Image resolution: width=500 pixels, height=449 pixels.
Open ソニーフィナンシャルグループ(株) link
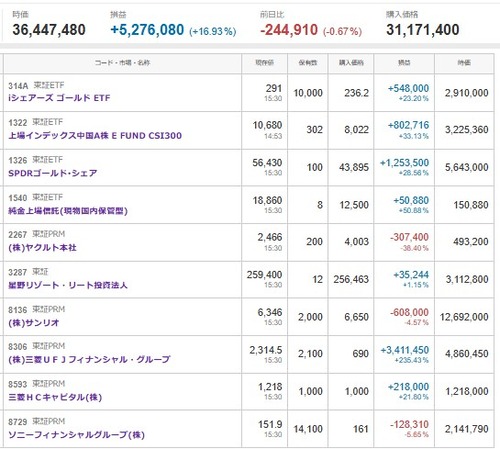click(76, 435)
